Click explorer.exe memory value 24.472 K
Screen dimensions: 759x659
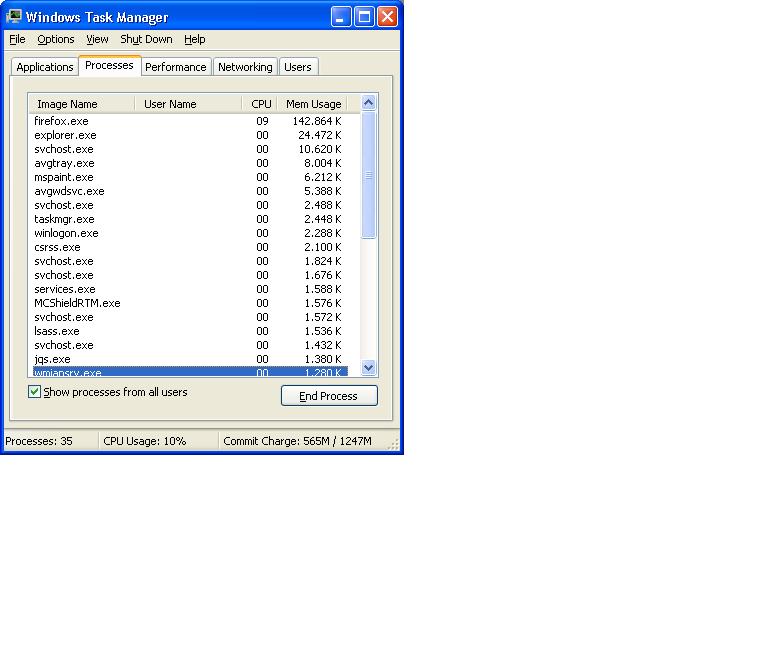tap(319, 135)
